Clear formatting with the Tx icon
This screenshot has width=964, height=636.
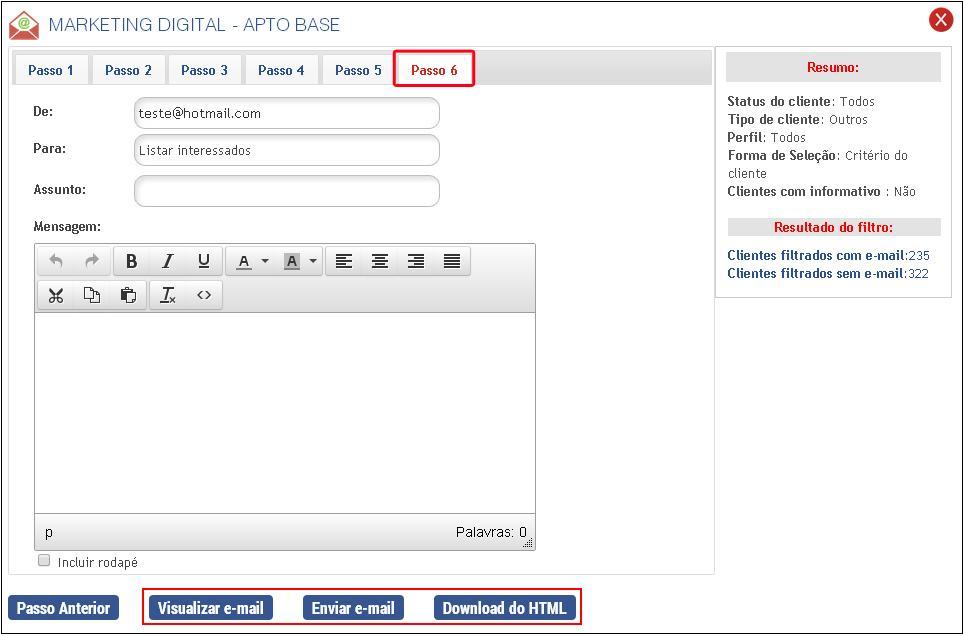coord(168,295)
